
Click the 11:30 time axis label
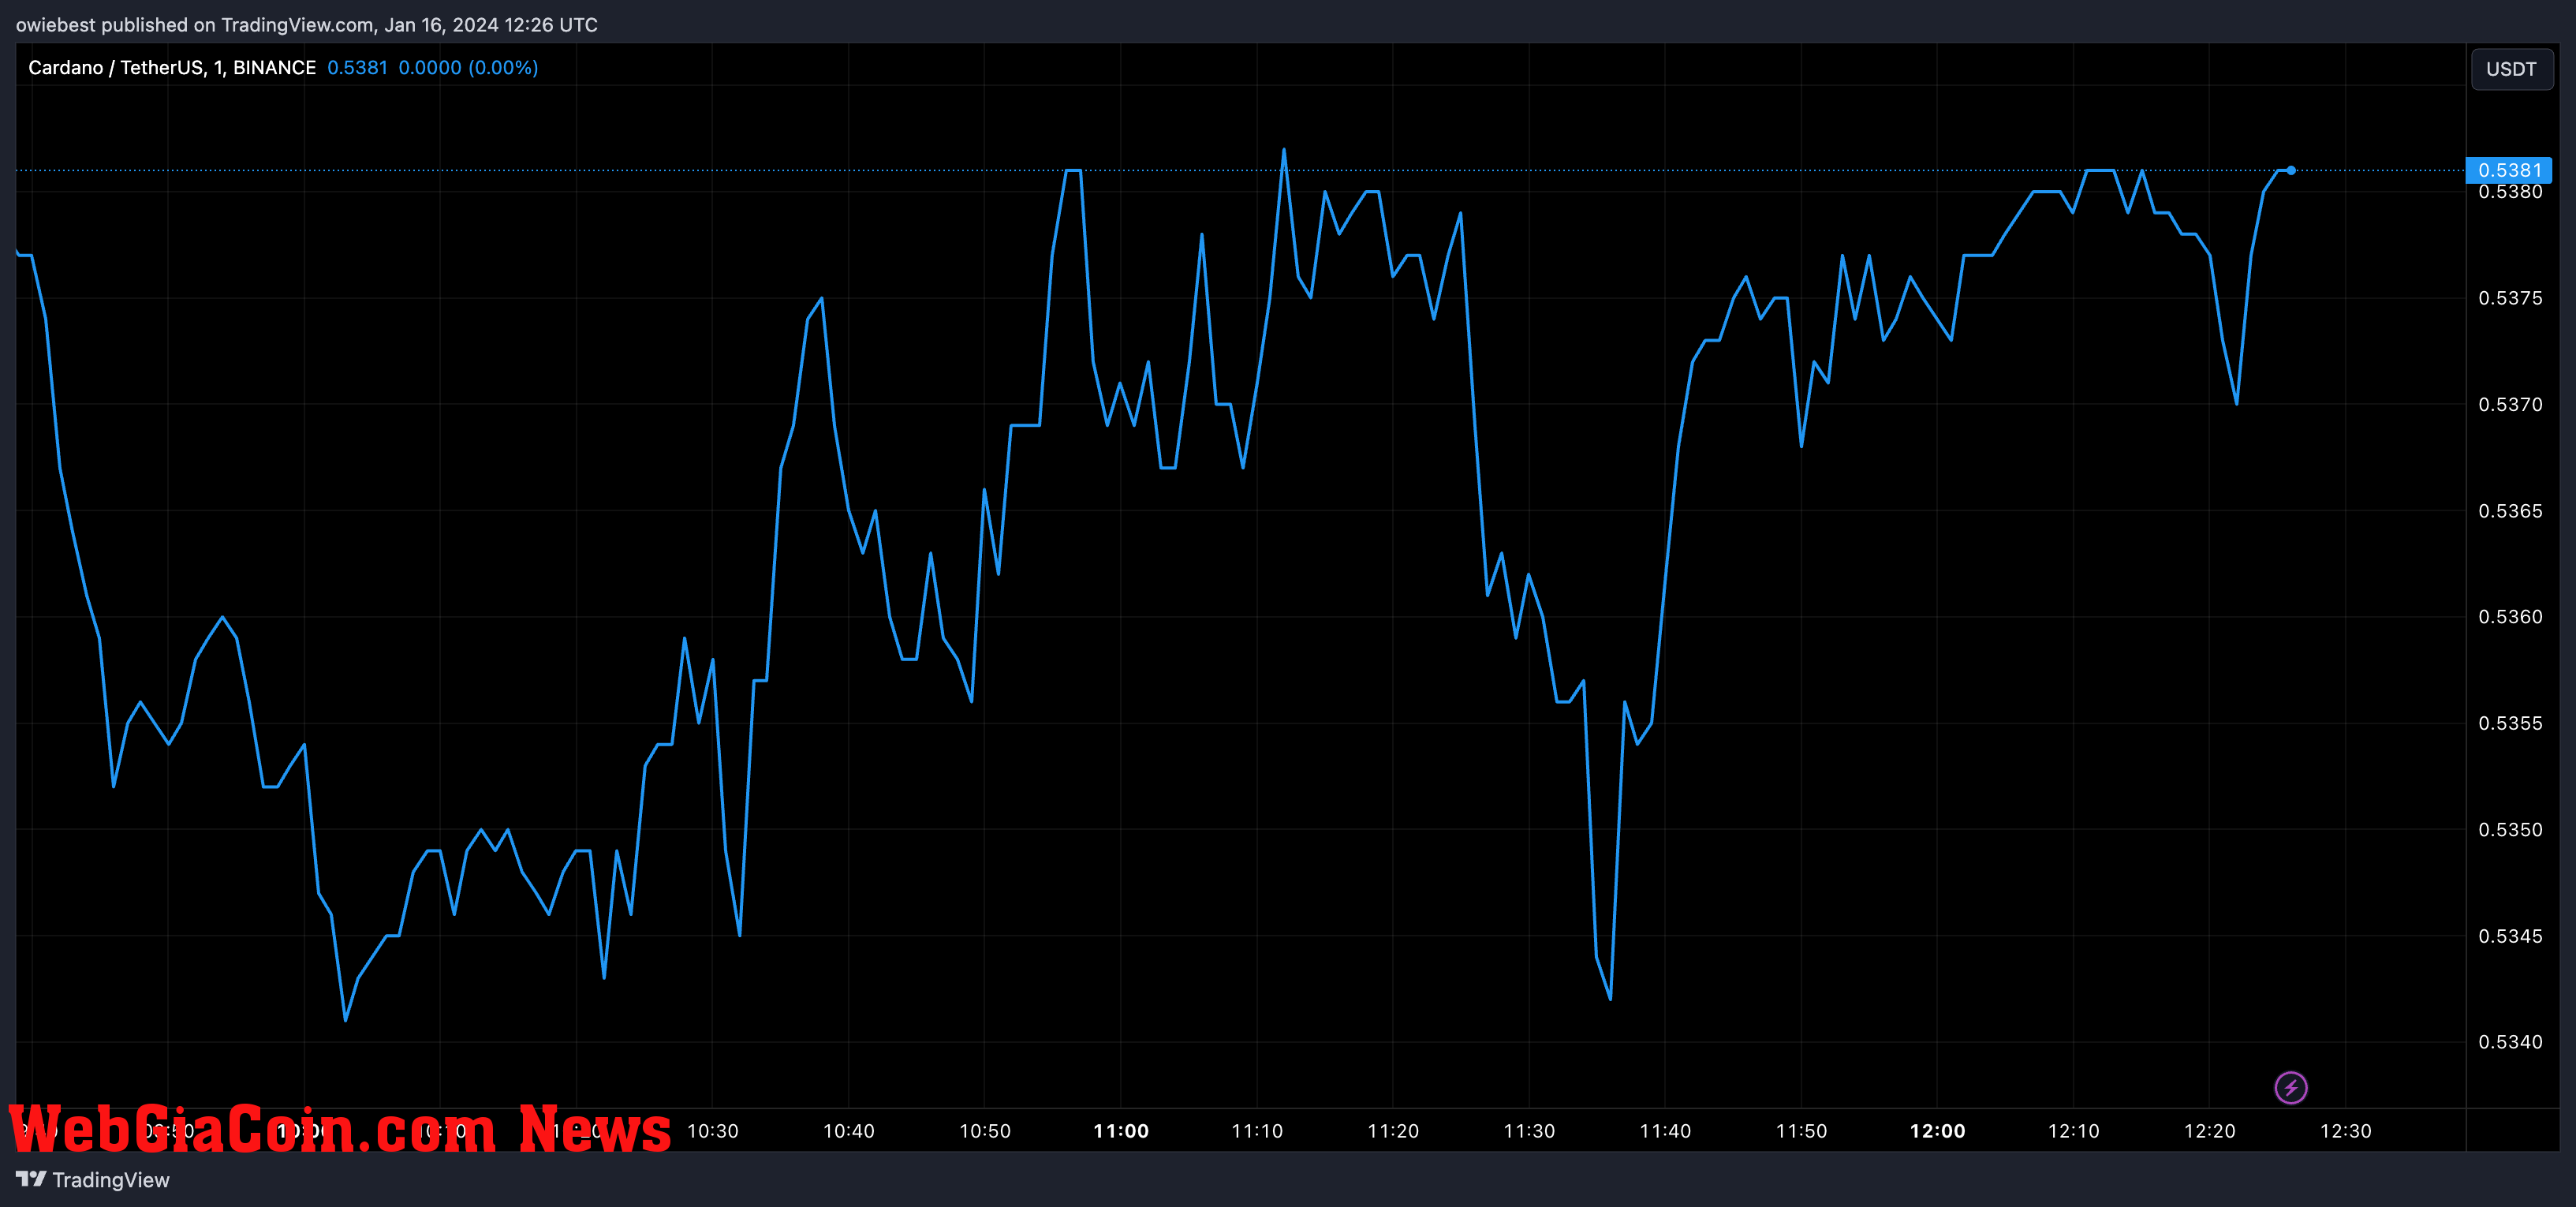(x=1529, y=1131)
